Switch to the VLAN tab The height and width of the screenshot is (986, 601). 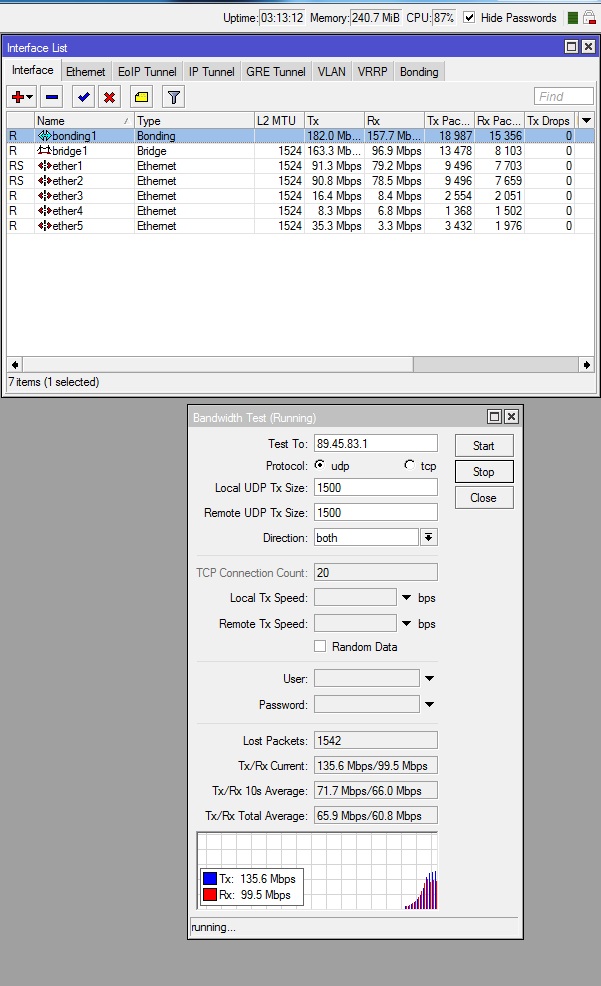(x=331, y=72)
